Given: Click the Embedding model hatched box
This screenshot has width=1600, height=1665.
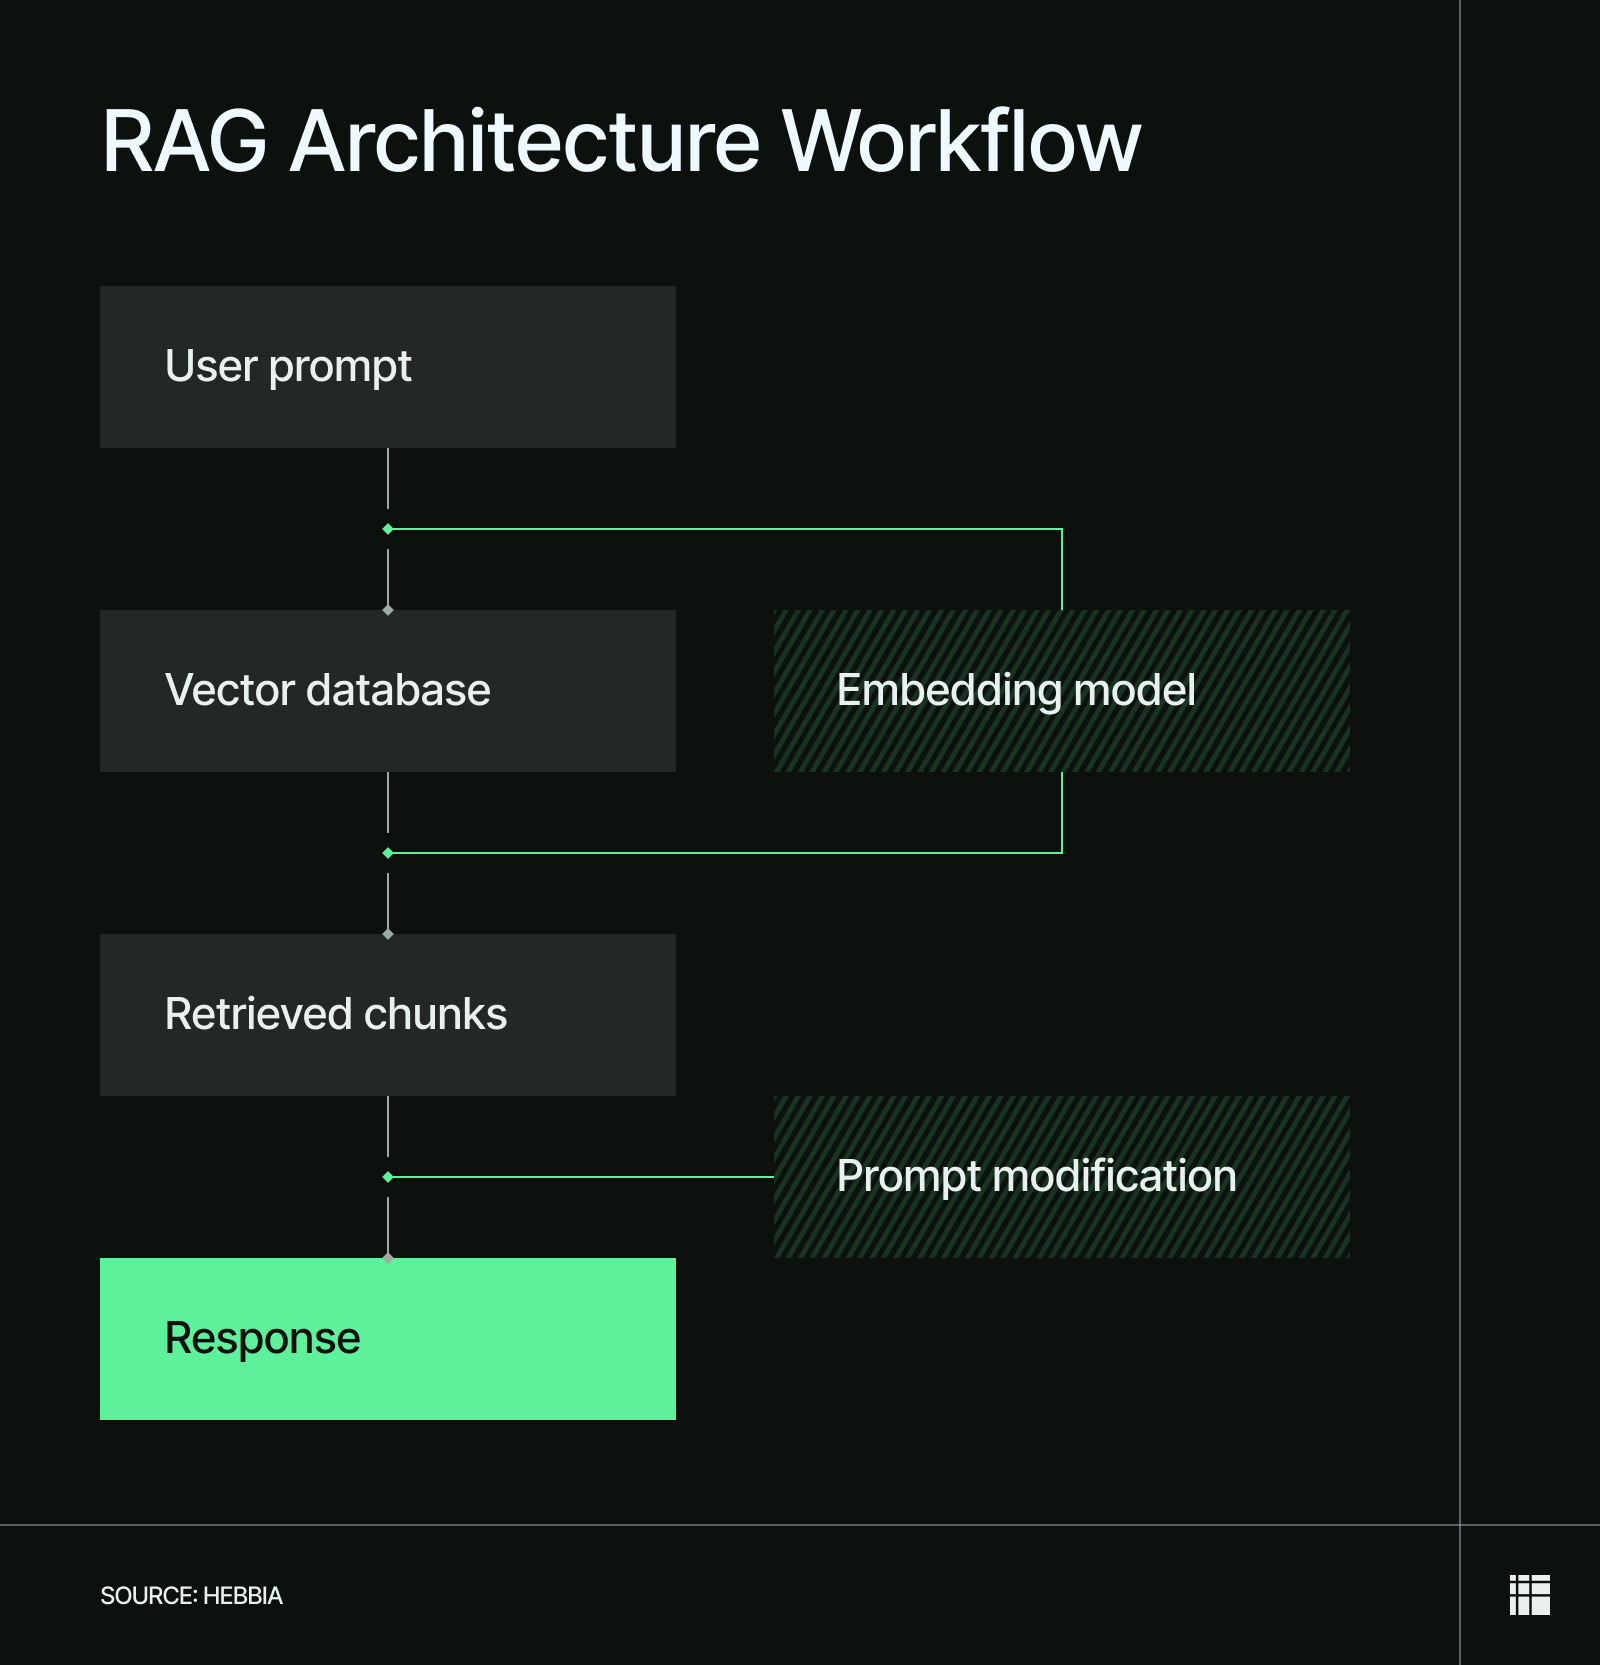Looking at the screenshot, I should point(1062,691).
